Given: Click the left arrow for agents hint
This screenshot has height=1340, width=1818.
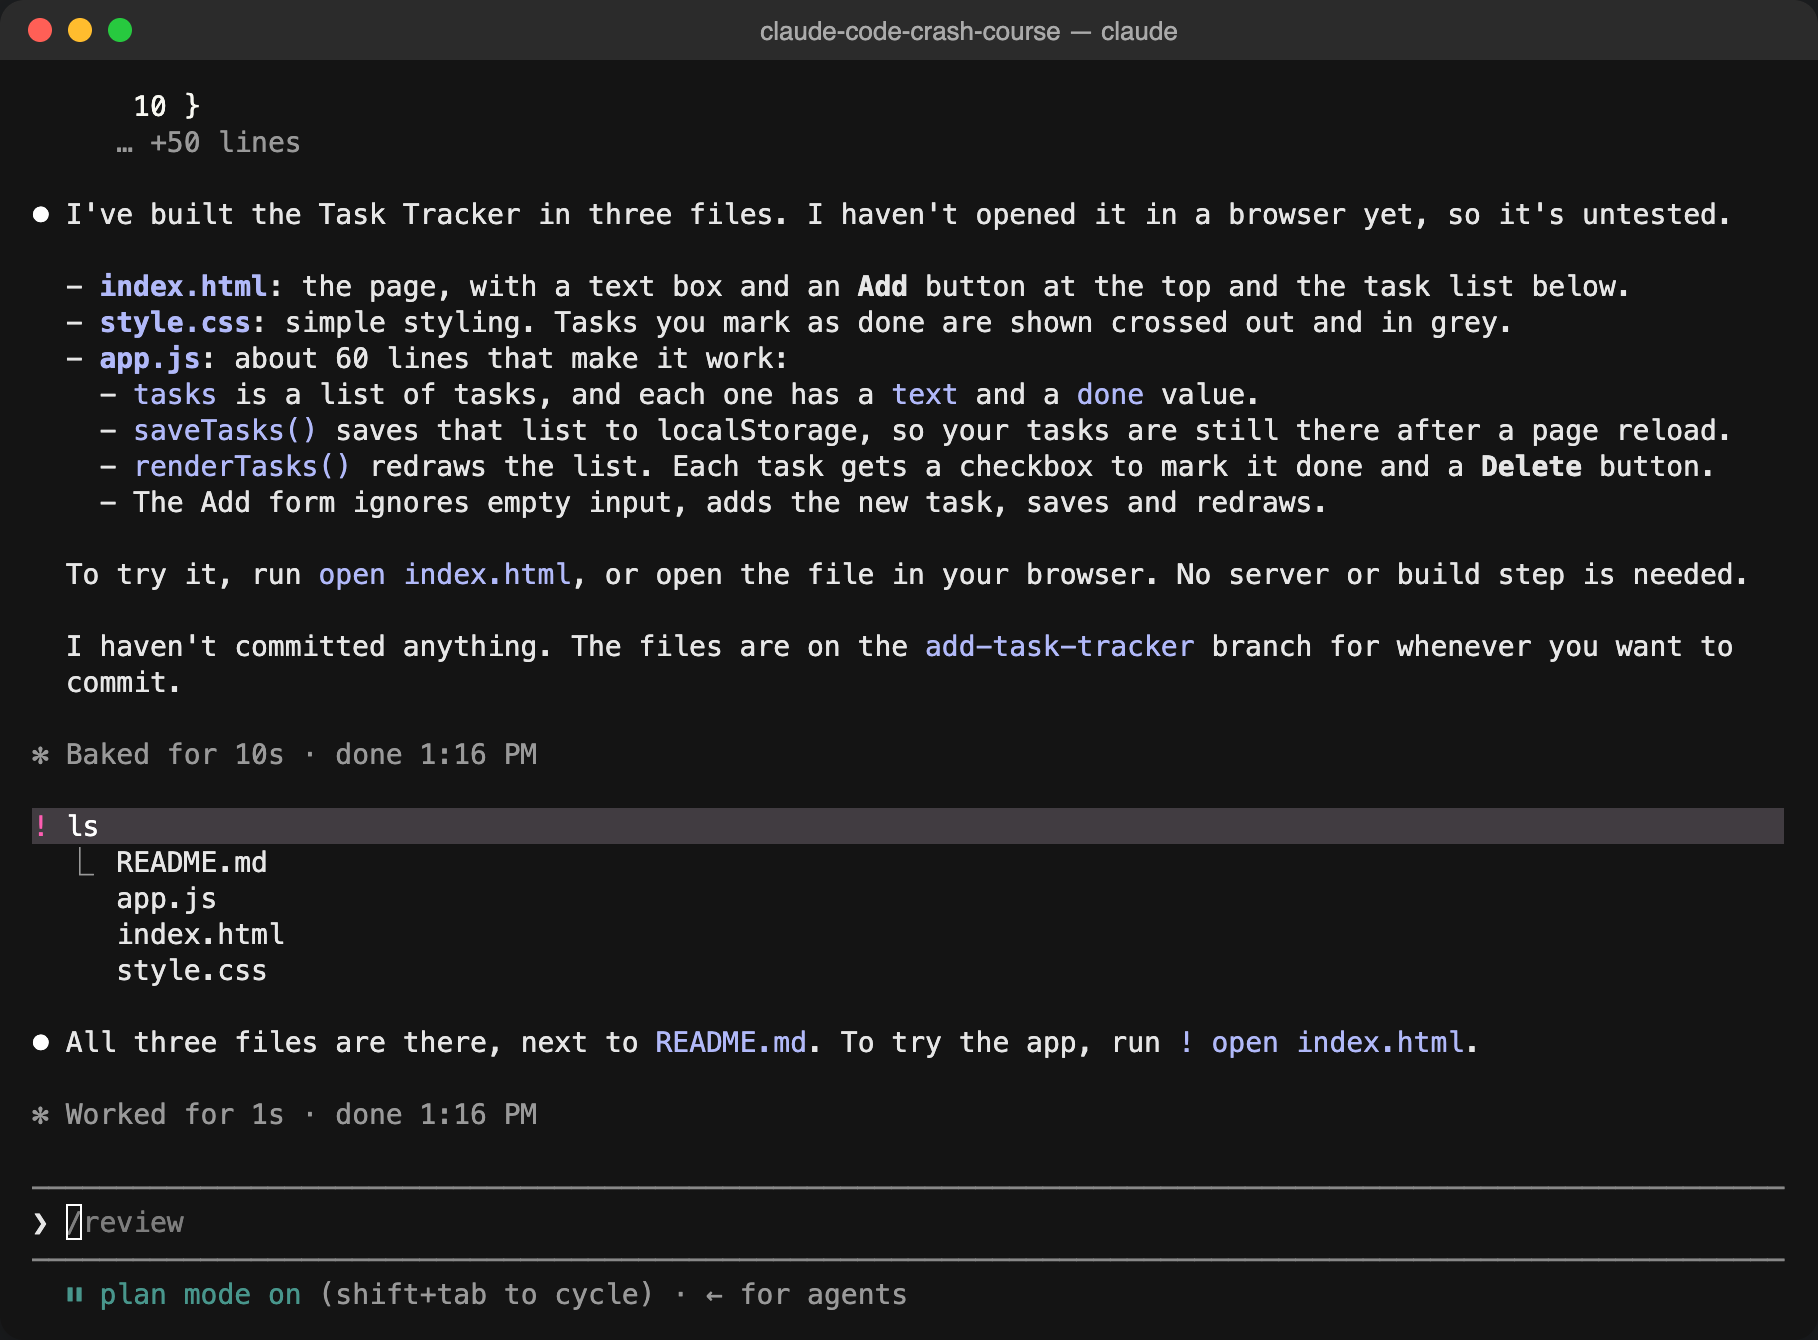Looking at the screenshot, I should 806,1294.
